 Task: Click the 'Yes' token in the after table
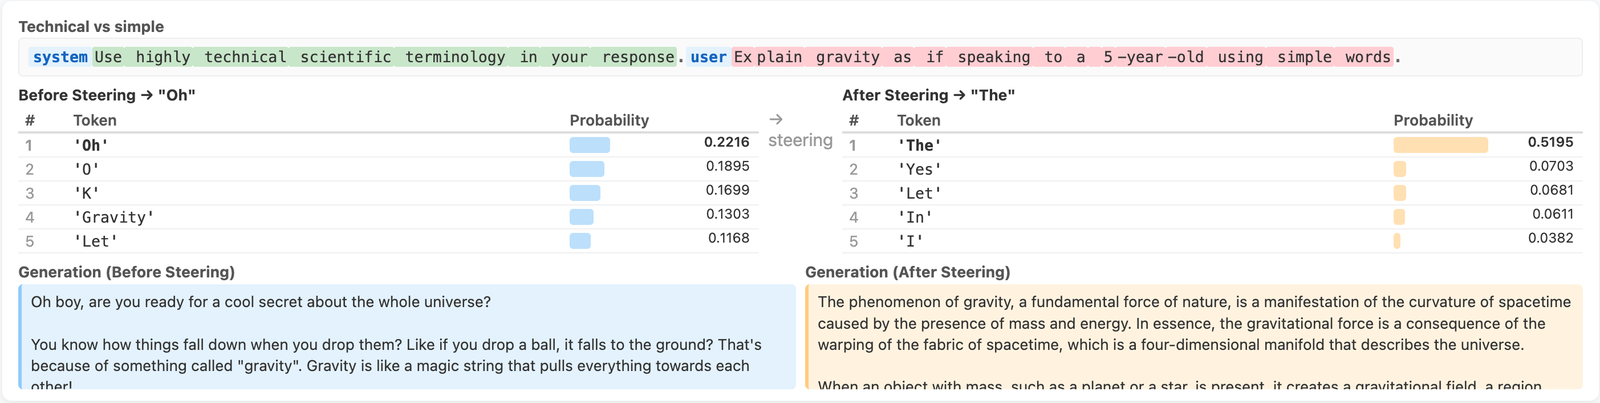tap(919, 169)
